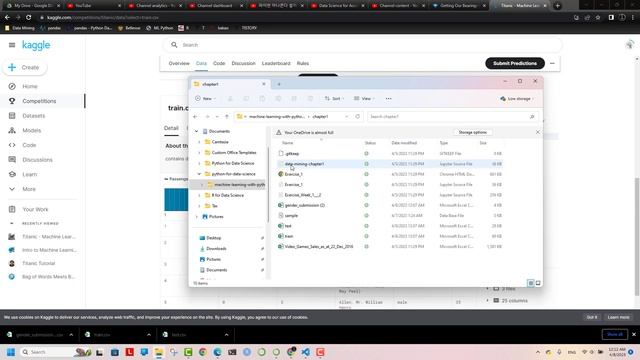Open Discussions icon in Kaggle sidebar
This screenshot has height=360, width=640.
pos(12,160)
